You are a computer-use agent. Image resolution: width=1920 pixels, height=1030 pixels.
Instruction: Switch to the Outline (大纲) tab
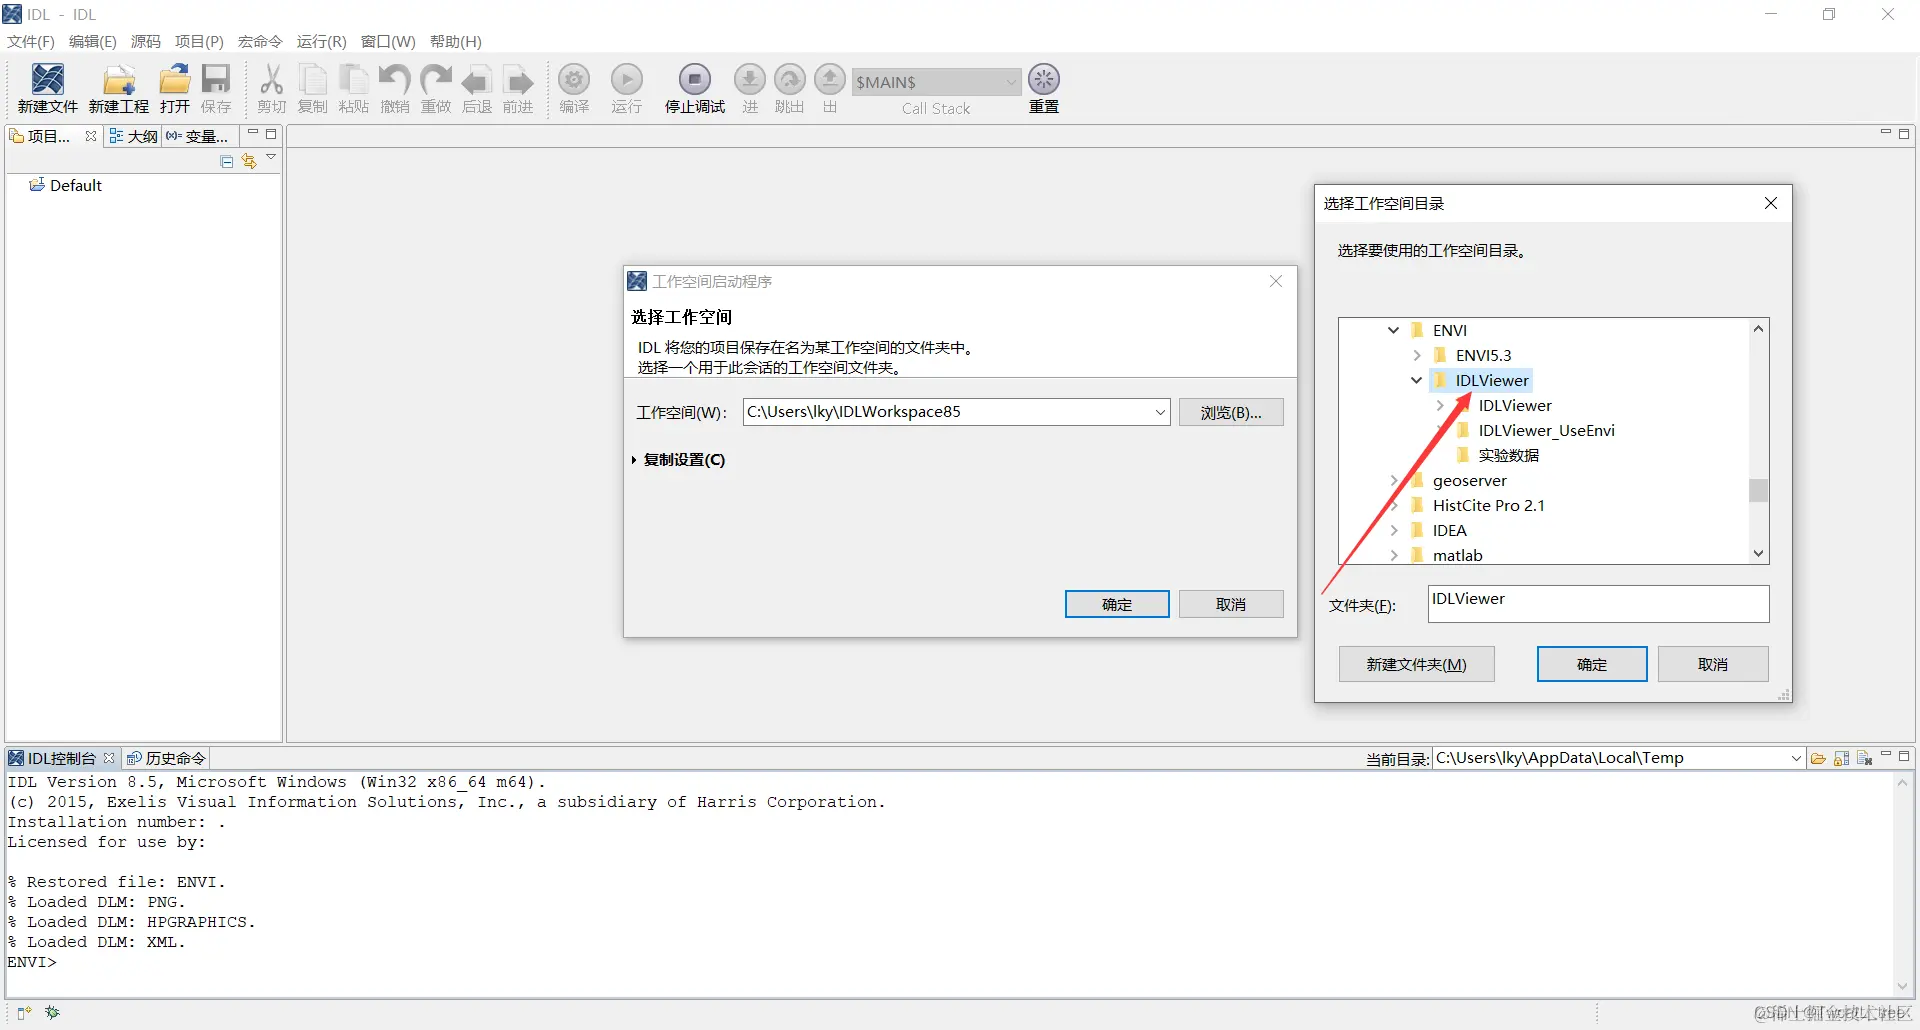click(133, 136)
